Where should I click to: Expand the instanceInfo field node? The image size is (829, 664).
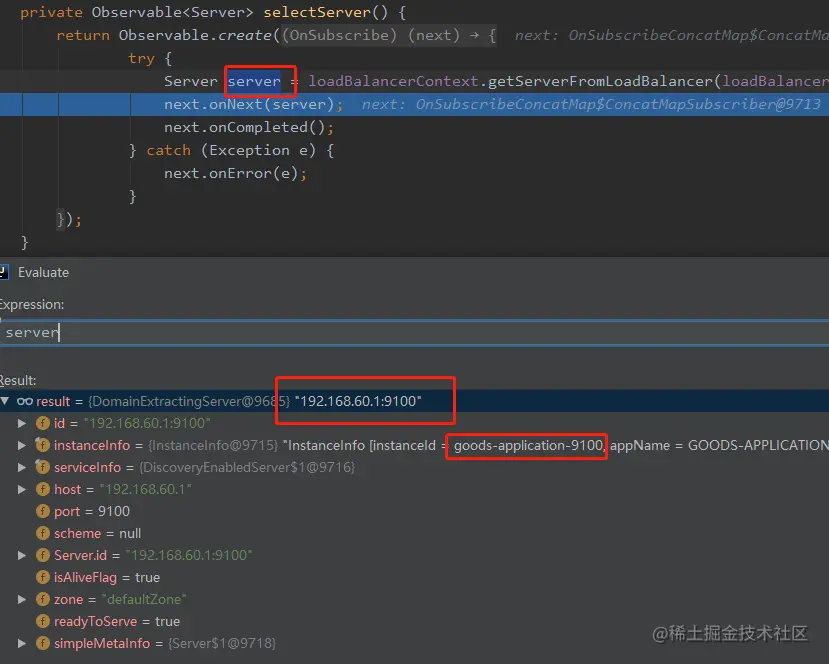tap(22, 446)
